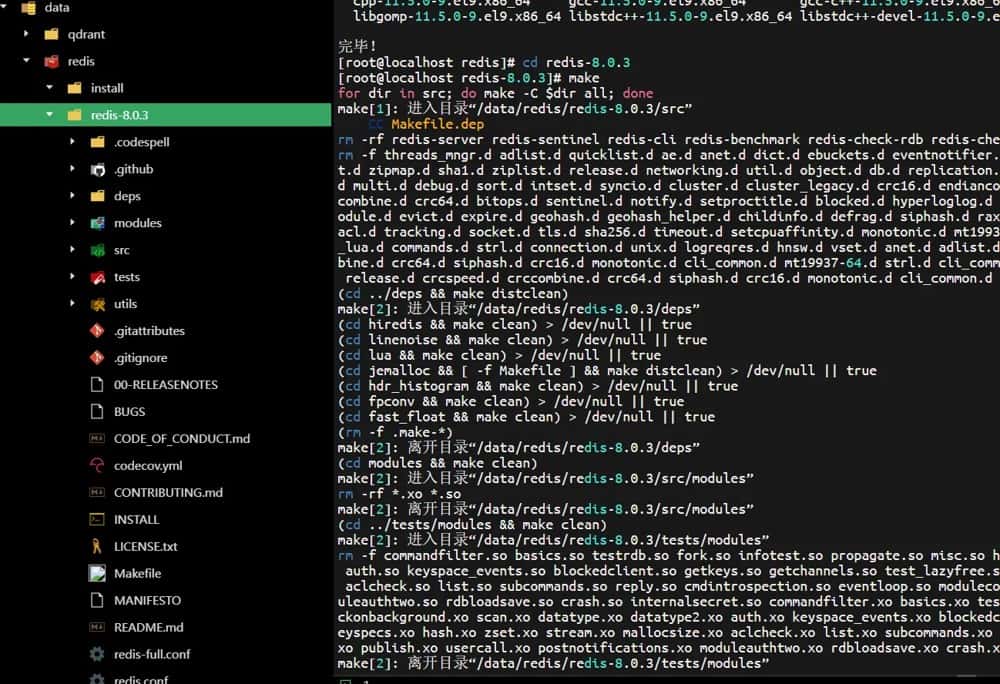This screenshot has width=1000, height=684.
Task: Click the redis-8.0.3 folder icon
Action: click(x=75, y=115)
